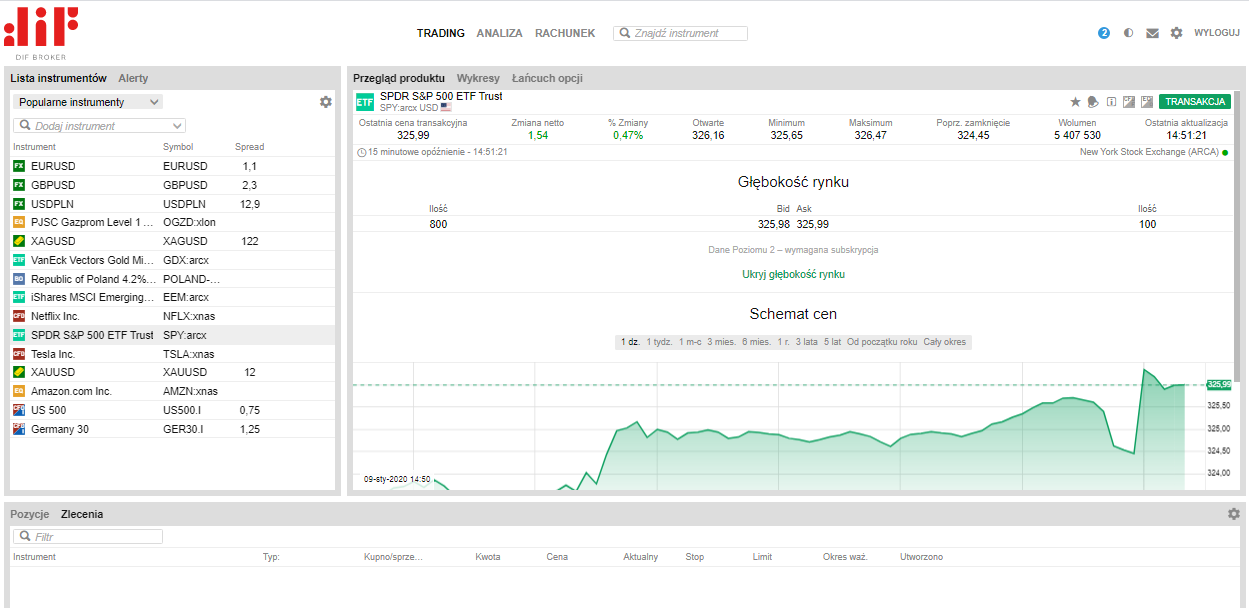Select the 1 dz. chart range
Image resolution: width=1249 pixels, height=608 pixels.
pyautogui.click(x=630, y=342)
